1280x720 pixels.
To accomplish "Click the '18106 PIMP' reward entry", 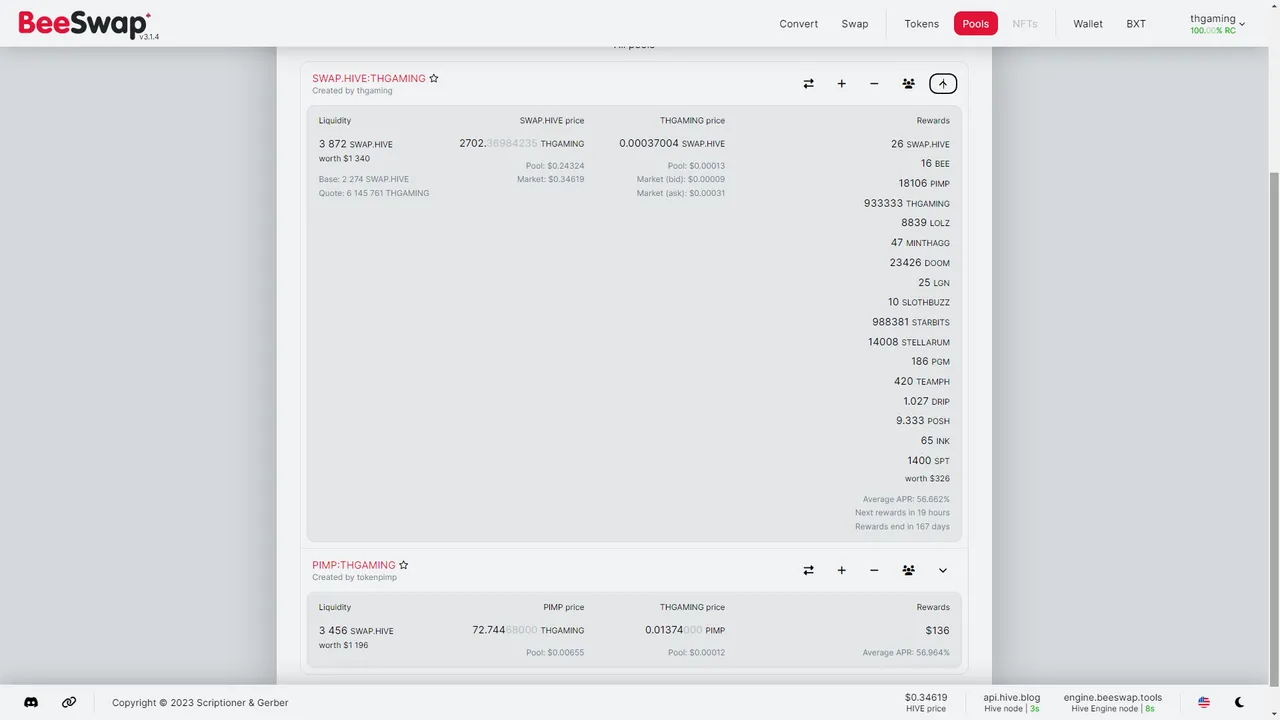I will (x=924, y=183).
